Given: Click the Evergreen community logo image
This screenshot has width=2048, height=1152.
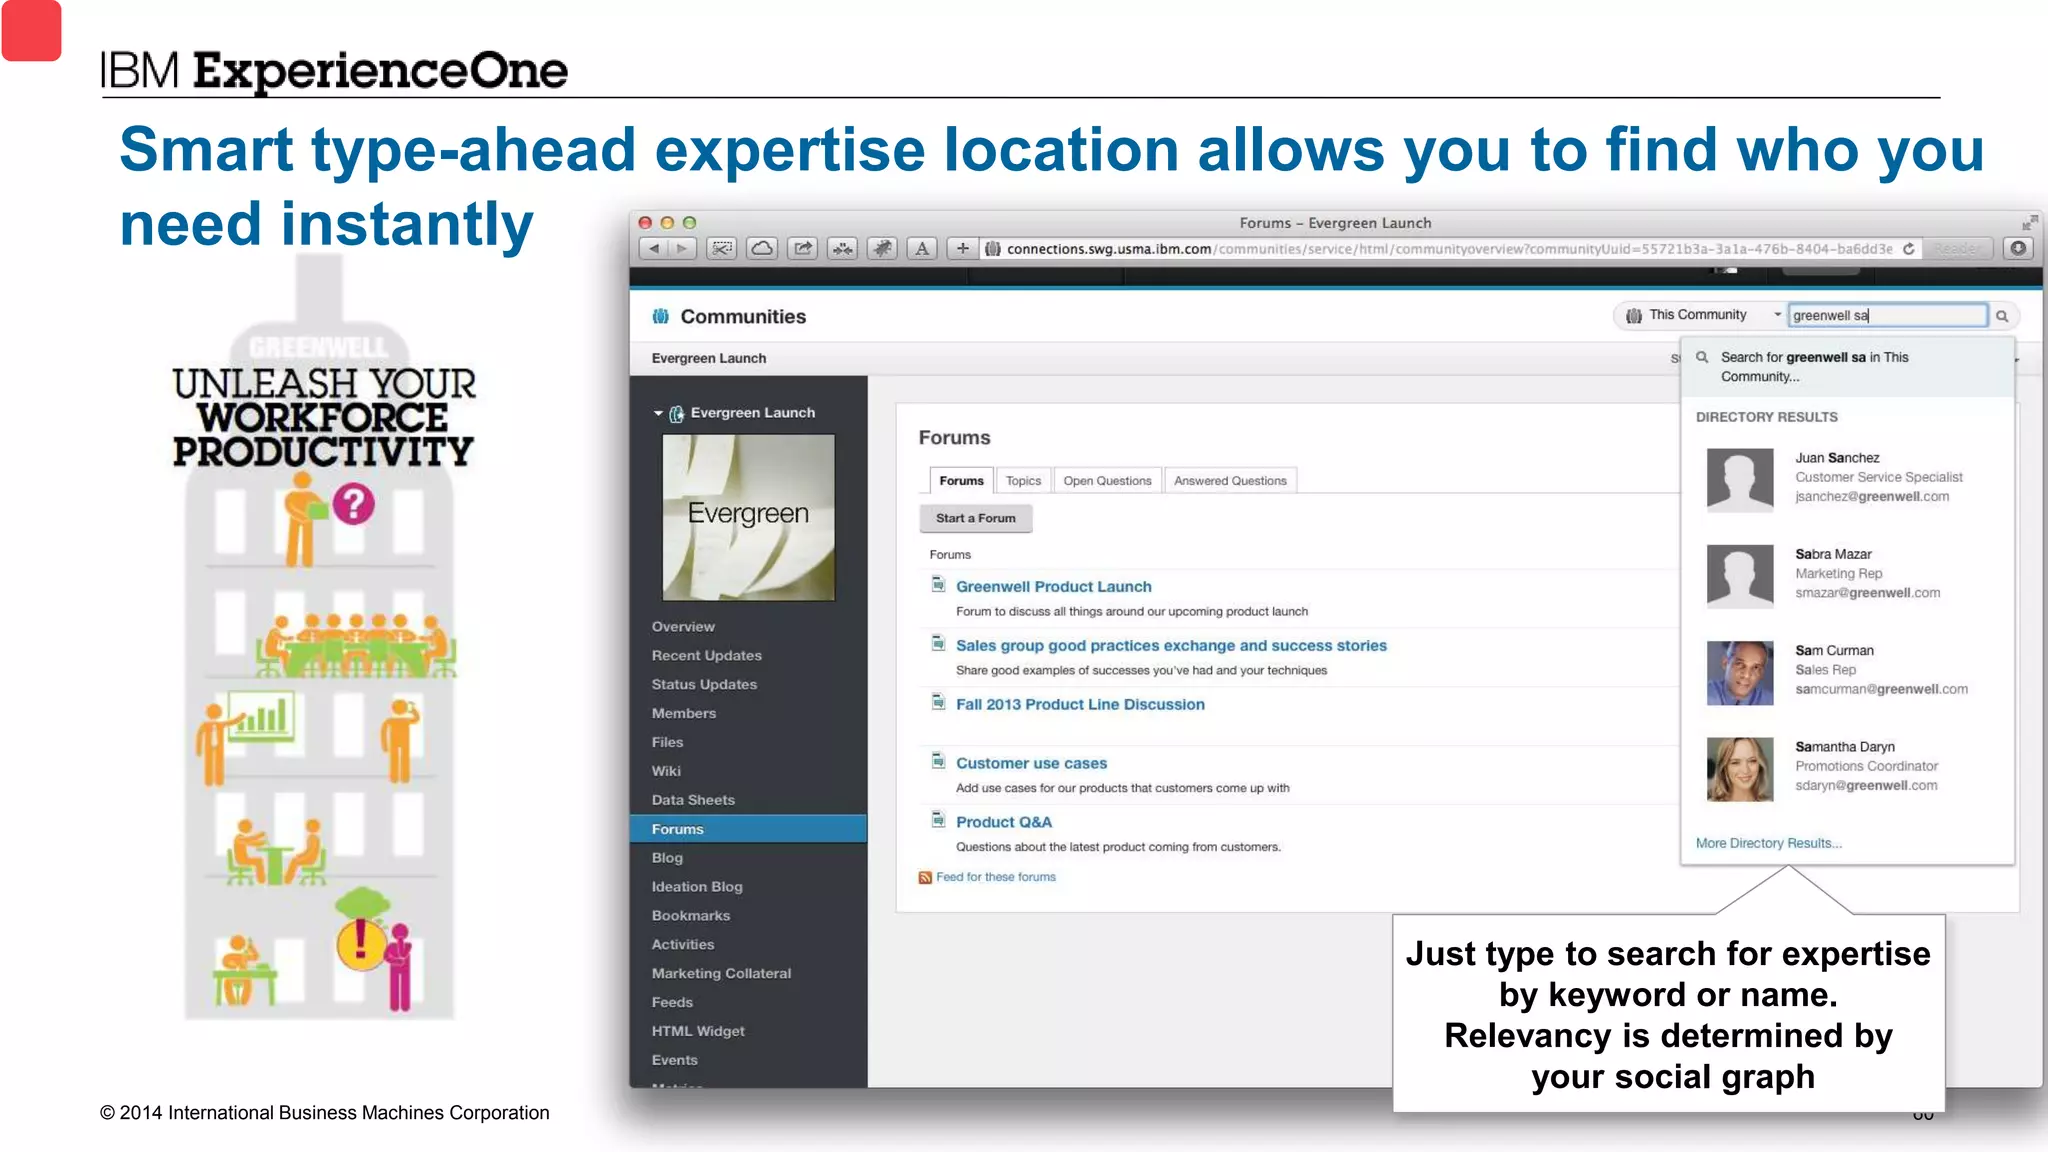Looking at the screenshot, I should click(x=748, y=517).
